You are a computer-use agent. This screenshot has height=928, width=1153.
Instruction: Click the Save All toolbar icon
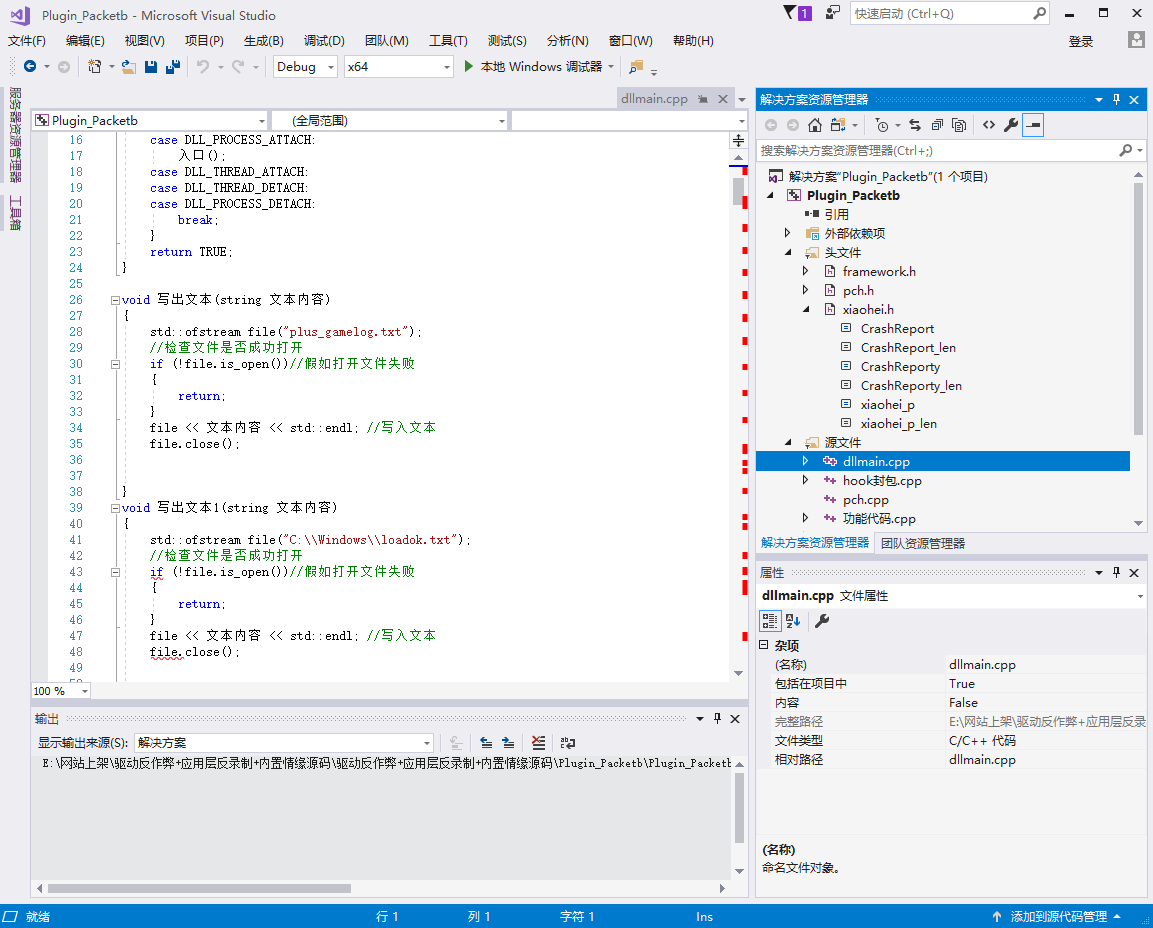172,67
